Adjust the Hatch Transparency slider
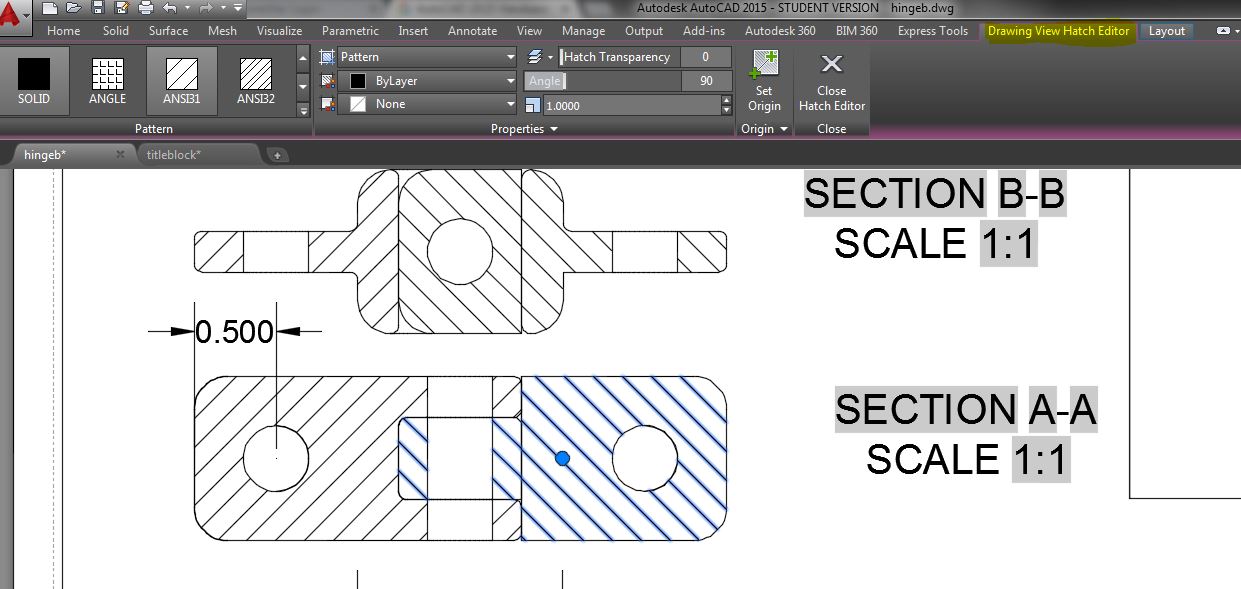Image resolution: width=1241 pixels, height=589 pixels. (x=620, y=57)
